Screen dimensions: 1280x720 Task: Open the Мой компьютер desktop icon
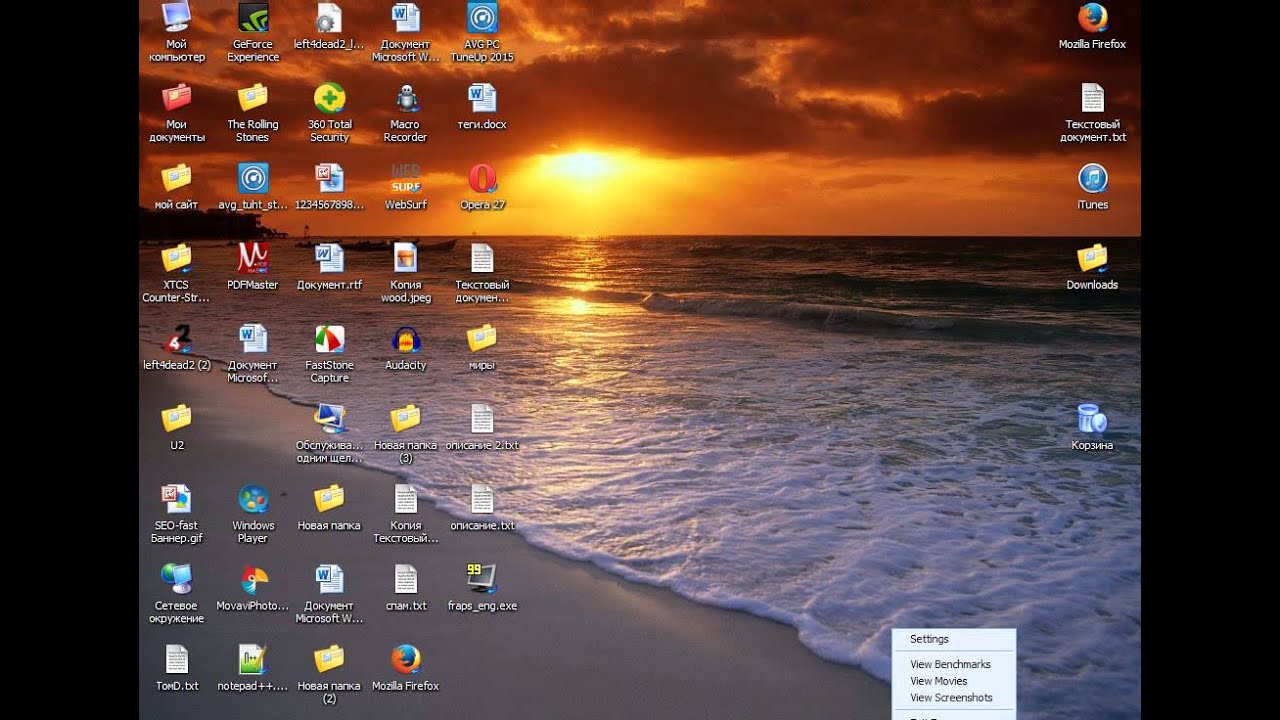coord(177,32)
